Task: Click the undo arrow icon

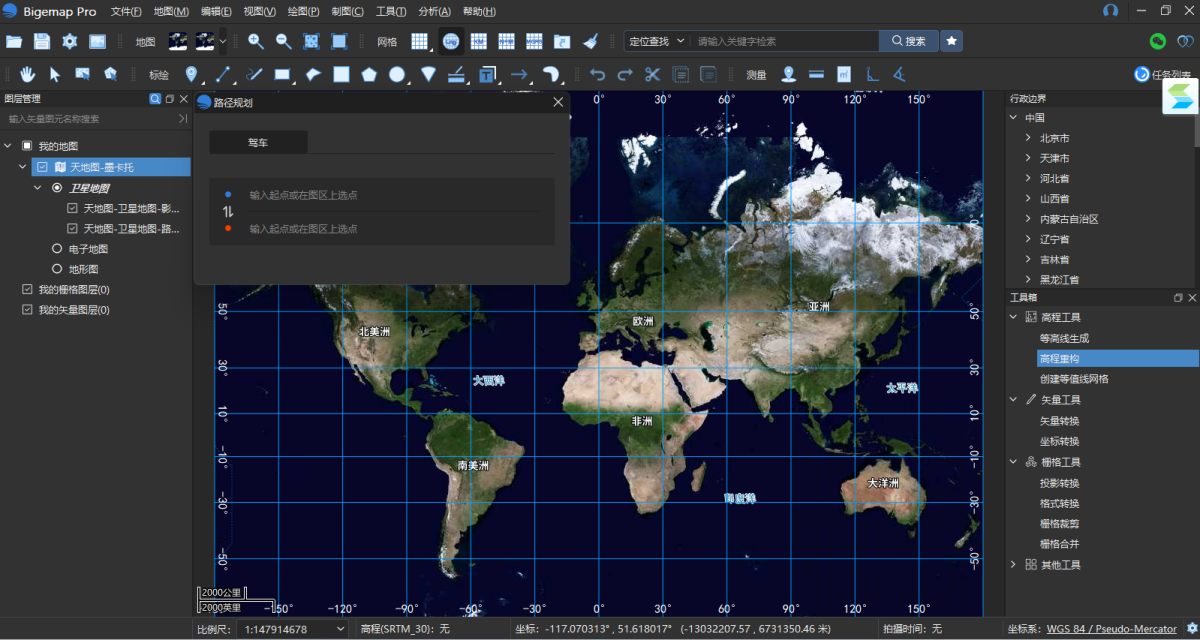Action: pyautogui.click(x=598, y=74)
